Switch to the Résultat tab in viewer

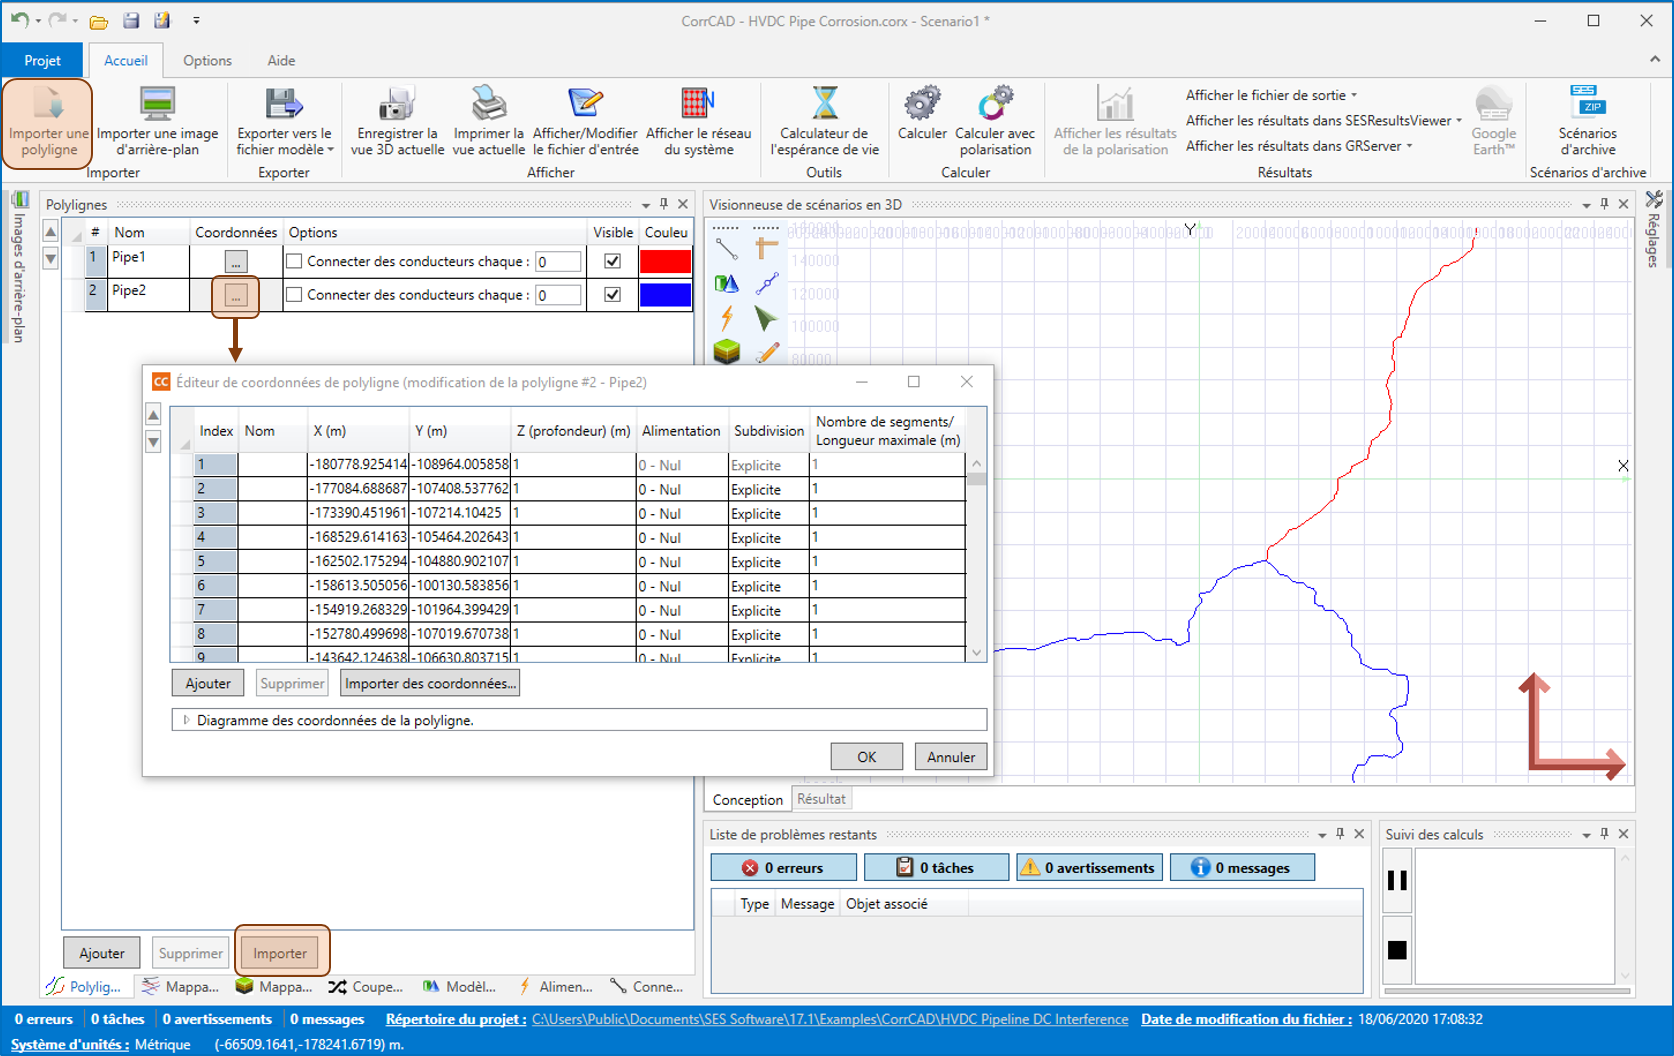(821, 799)
